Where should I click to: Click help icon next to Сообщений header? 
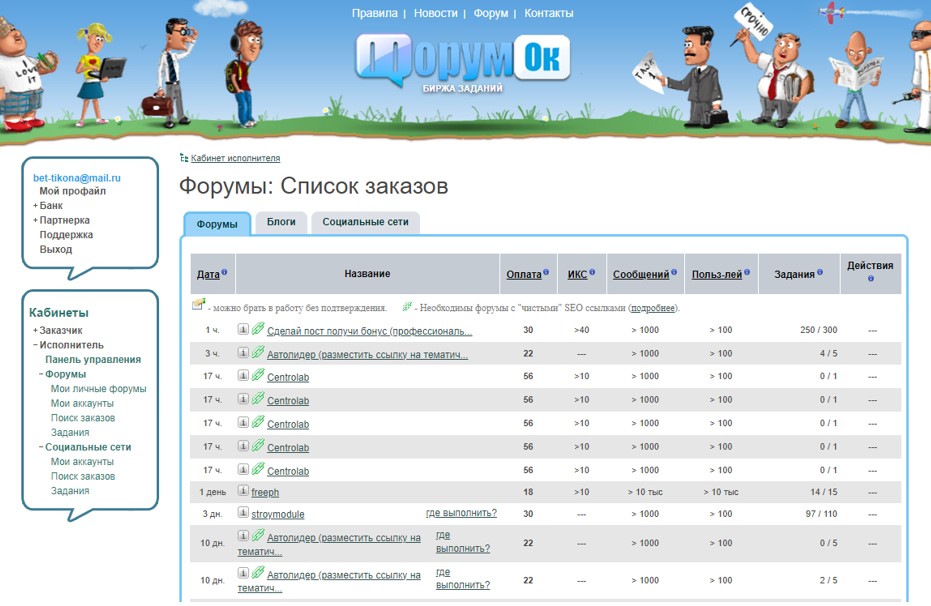pyautogui.click(x=674, y=272)
